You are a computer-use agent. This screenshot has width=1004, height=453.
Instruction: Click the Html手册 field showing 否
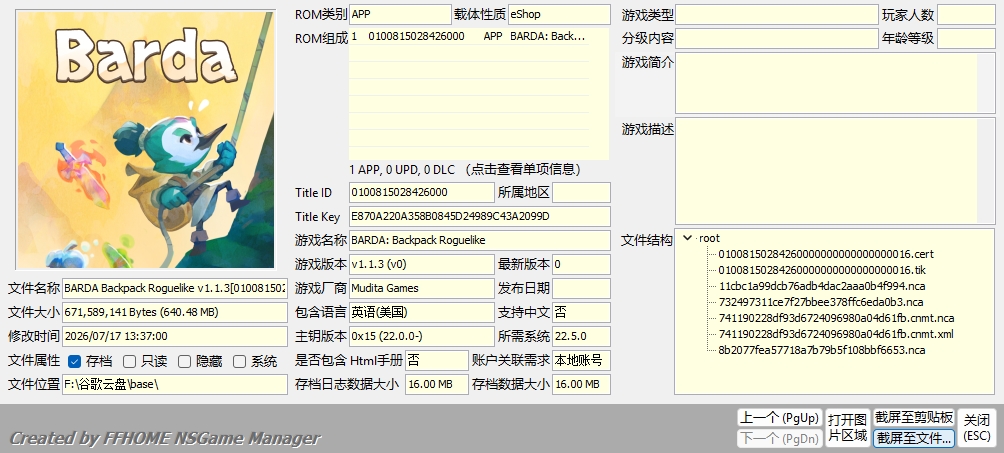[x=437, y=360]
